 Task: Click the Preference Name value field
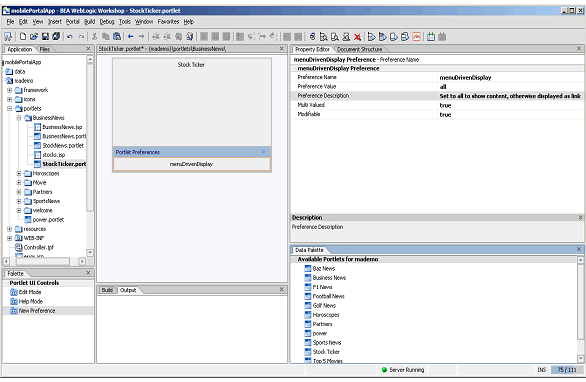click(511, 78)
